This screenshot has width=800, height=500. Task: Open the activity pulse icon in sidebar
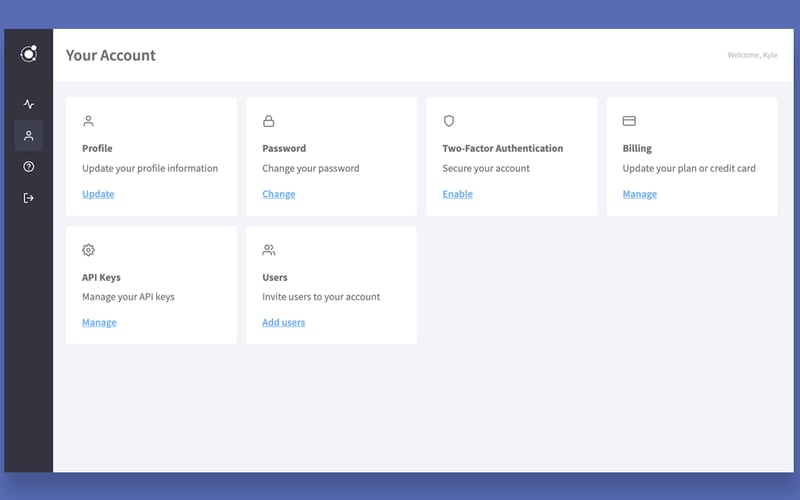coord(29,104)
